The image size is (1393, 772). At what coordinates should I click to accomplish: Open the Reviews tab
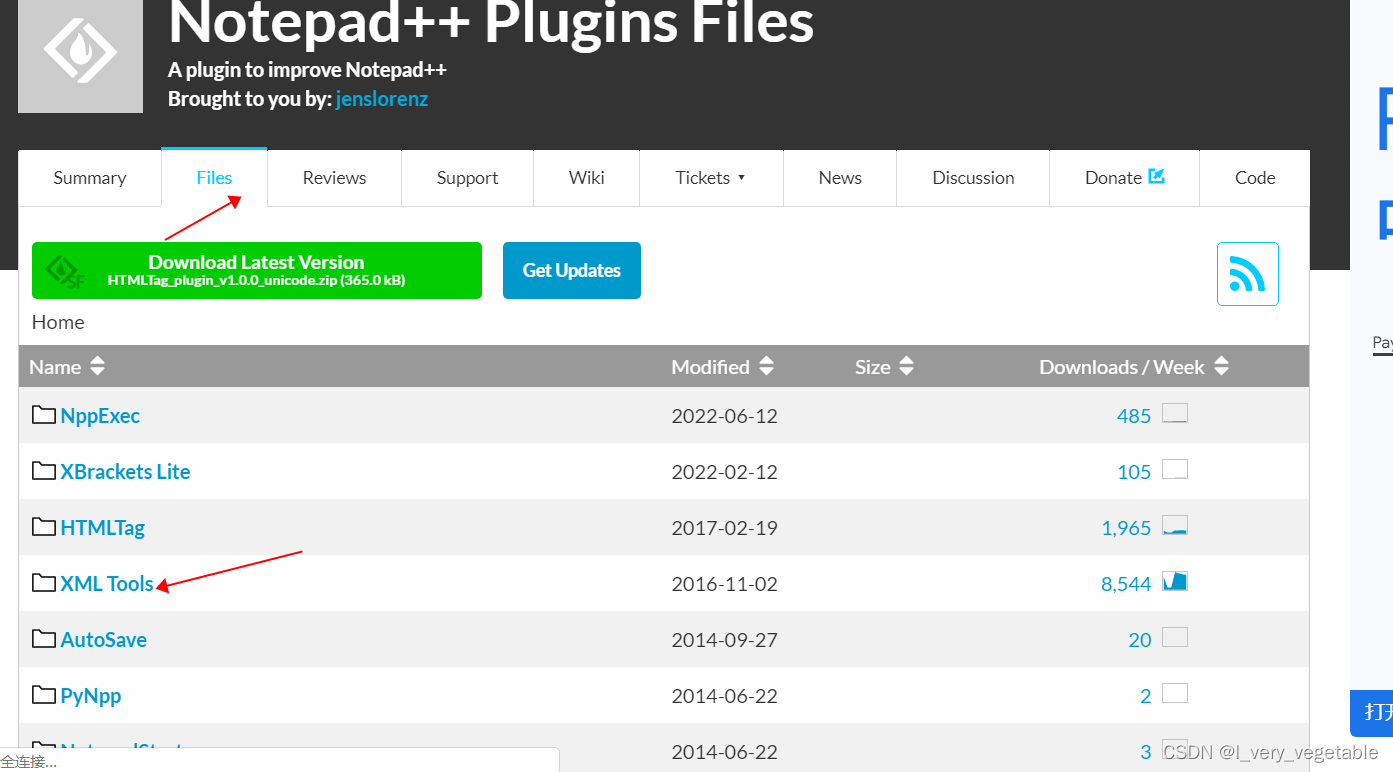pyautogui.click(x=334, y=178)
